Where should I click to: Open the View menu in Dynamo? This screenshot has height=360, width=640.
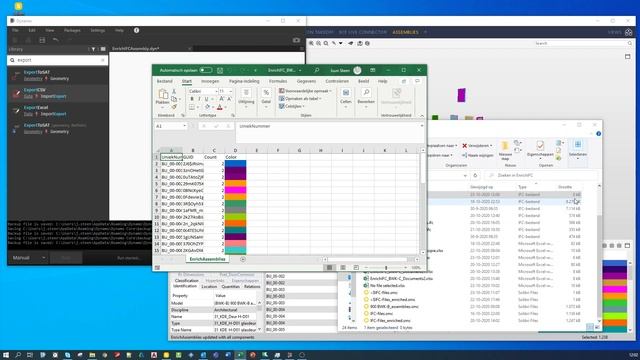coord(50,31)
